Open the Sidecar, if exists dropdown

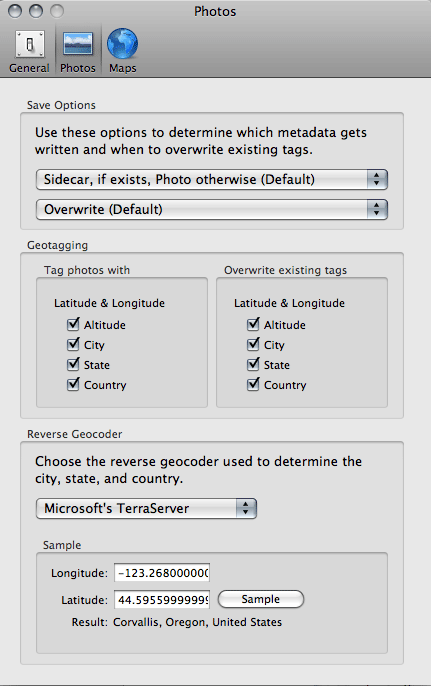click(212, 179)
